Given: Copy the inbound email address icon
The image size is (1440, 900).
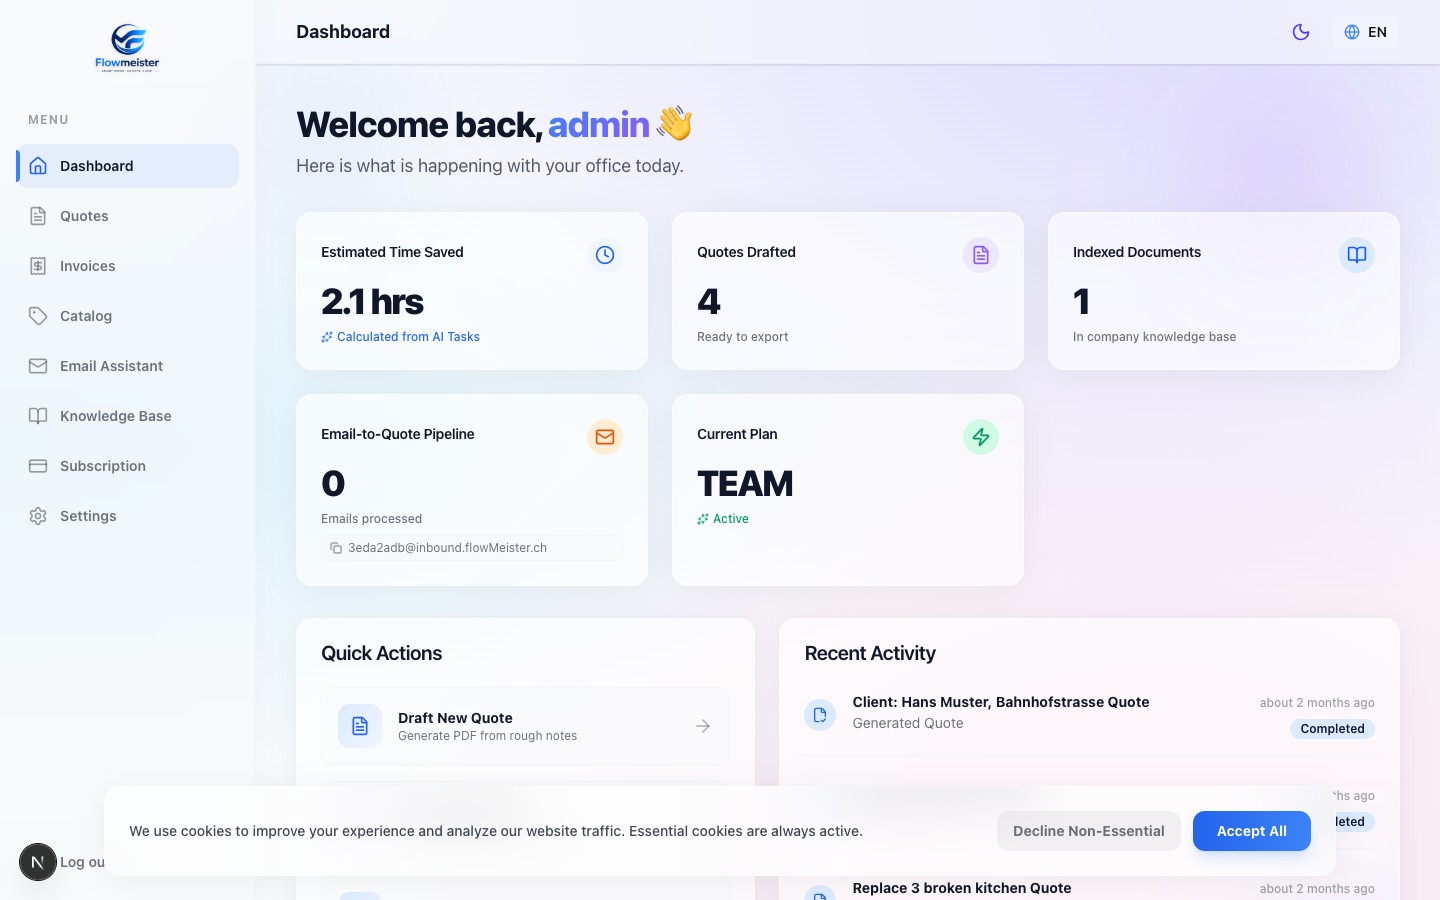Looking at the screenshot, I should click(x=336, y=548).
